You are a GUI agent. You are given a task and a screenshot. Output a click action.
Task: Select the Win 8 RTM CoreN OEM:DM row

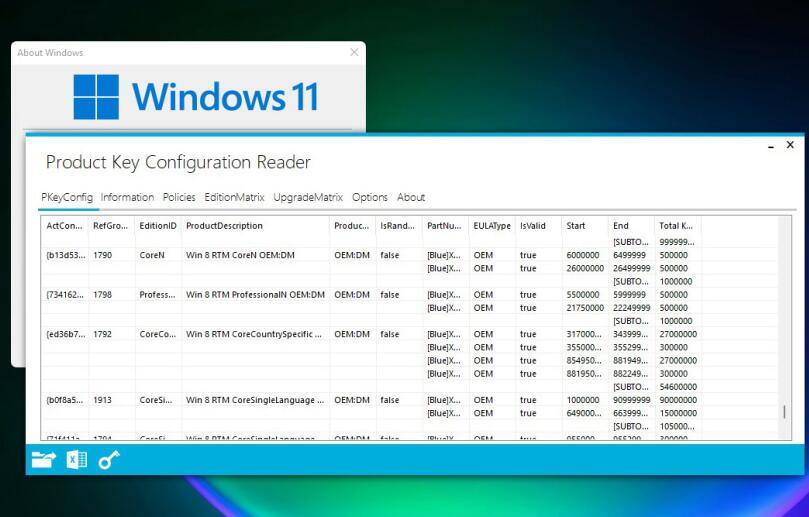pos(410,255)
